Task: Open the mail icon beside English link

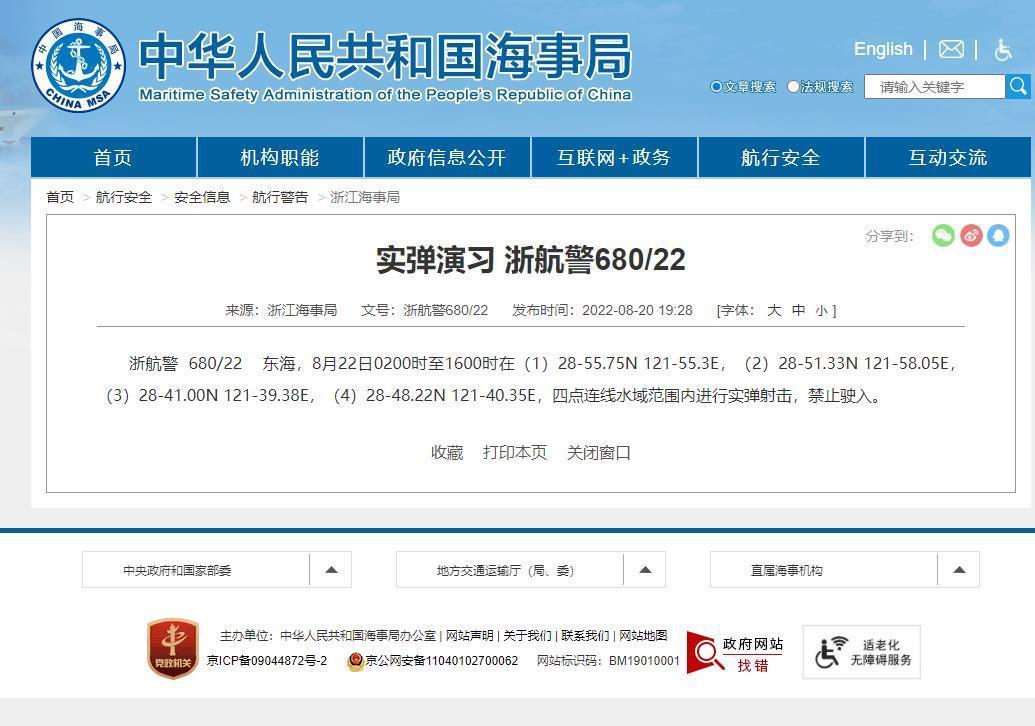Action: 950,48
